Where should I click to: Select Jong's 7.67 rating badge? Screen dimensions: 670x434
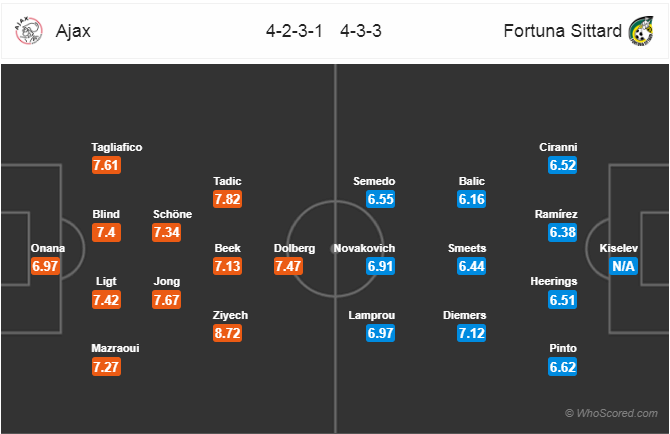click(167, 300)
